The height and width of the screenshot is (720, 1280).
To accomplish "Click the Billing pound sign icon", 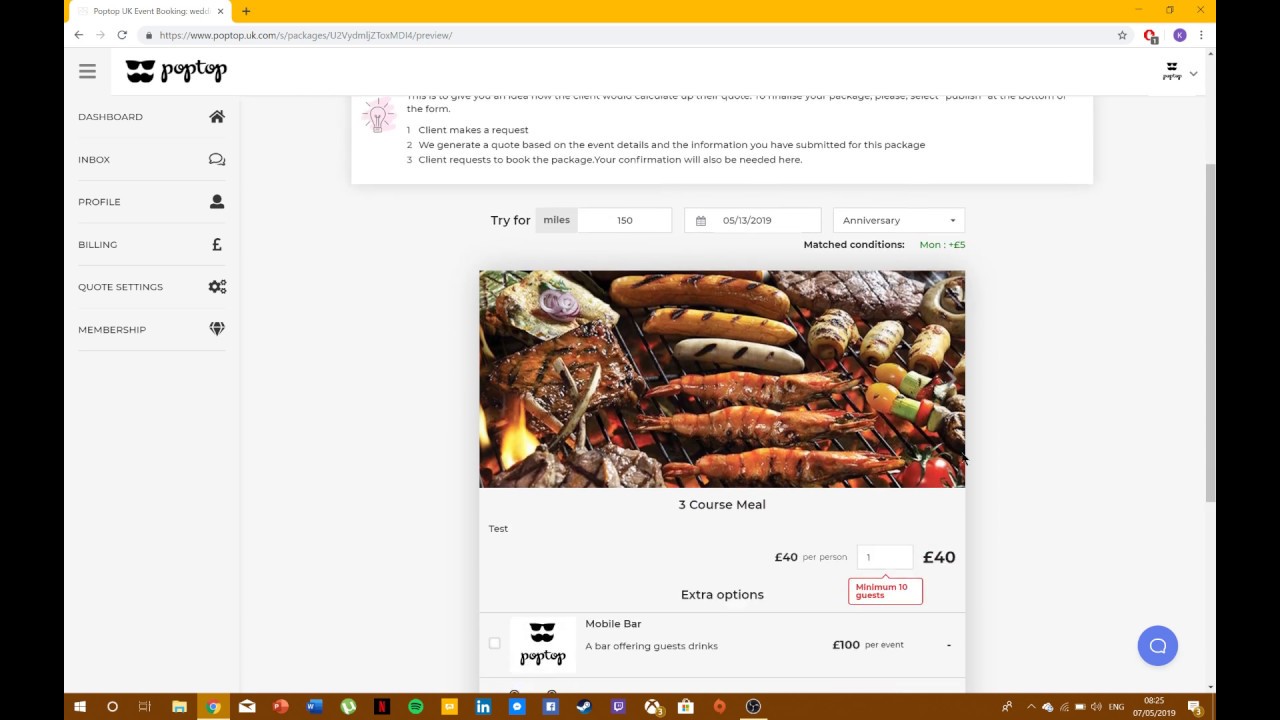I will tap(217, 244).
